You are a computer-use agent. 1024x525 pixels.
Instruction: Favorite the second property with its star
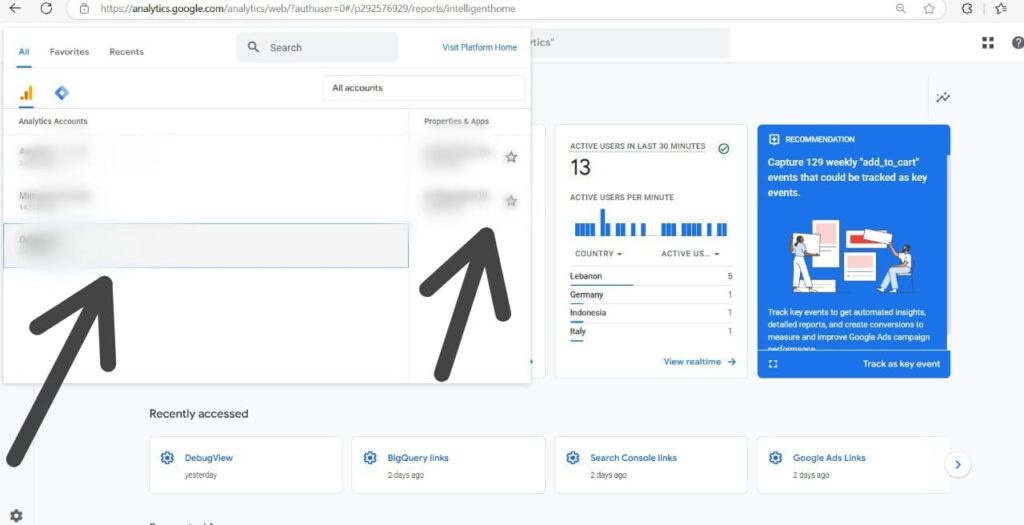pos(511,201)
